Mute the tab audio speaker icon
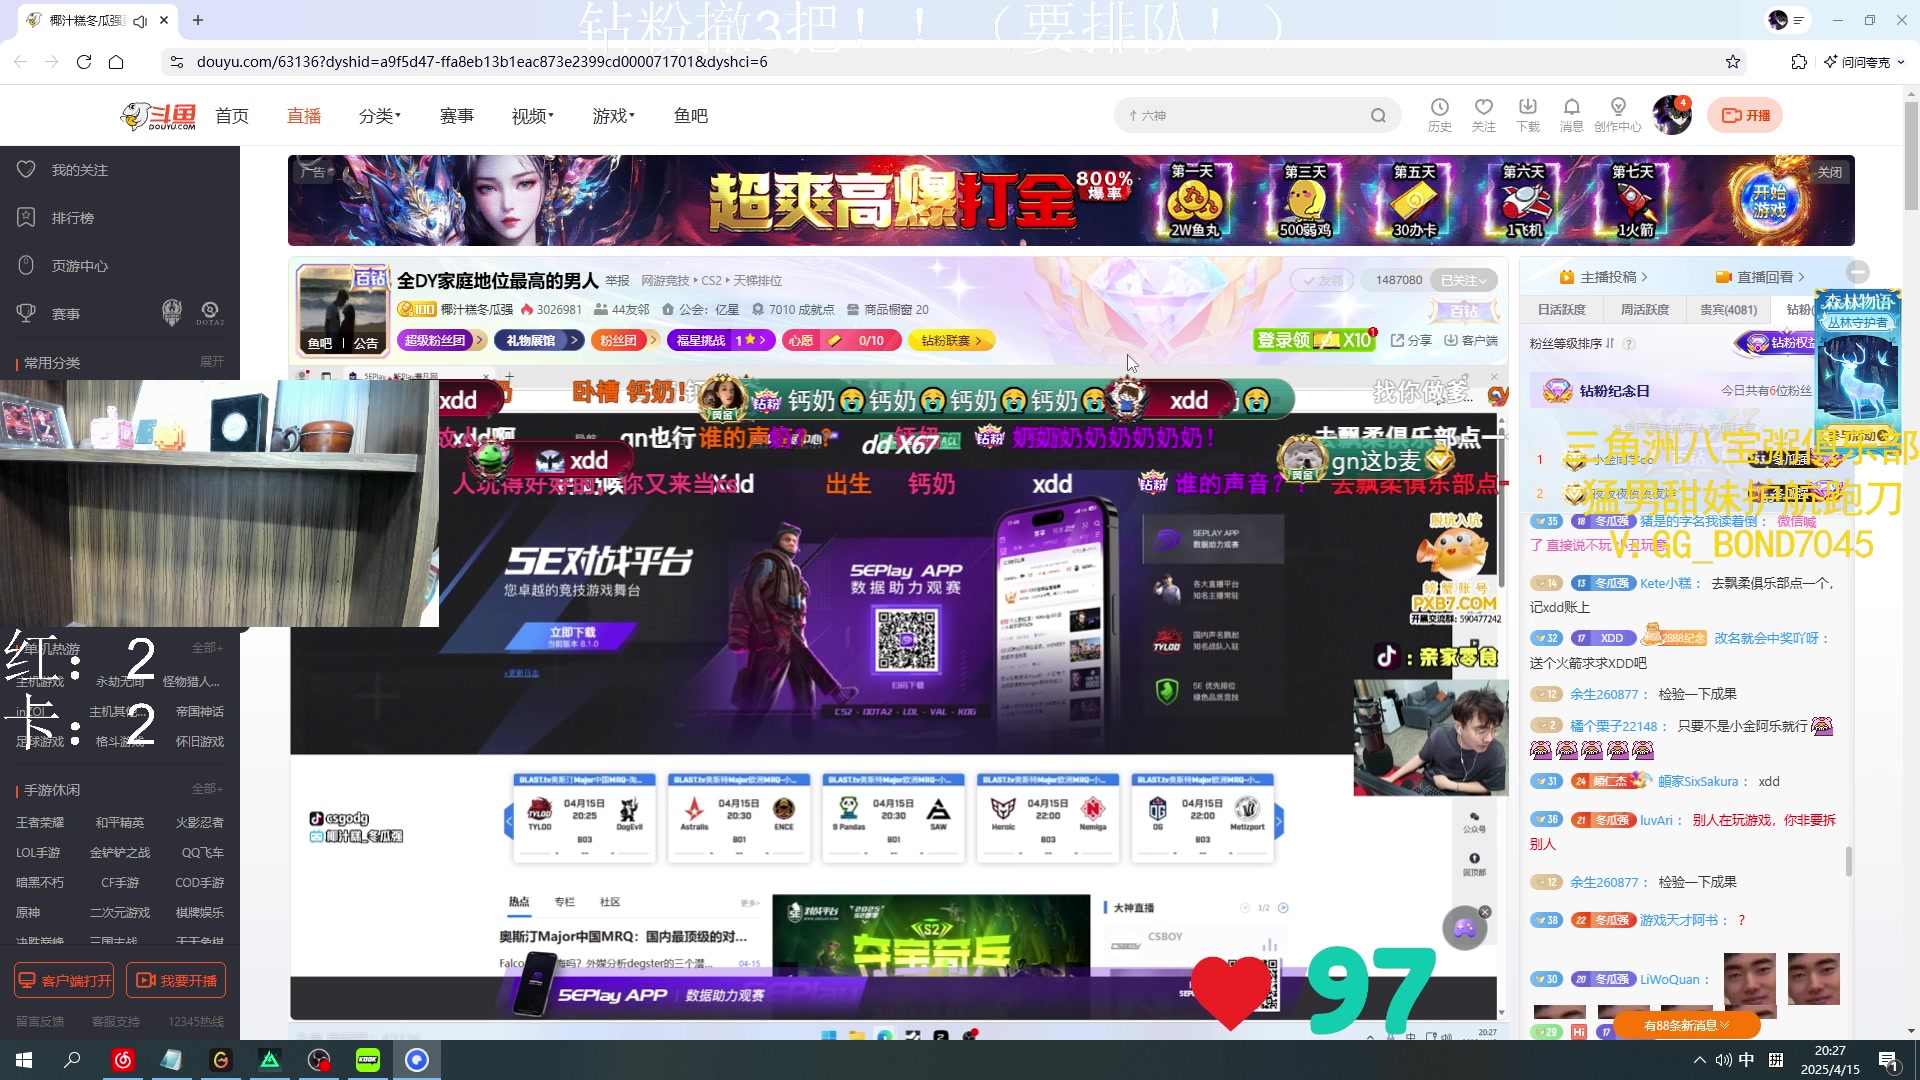The image size is (1920, 1080). pyautogui.click(x=140, y=20)
